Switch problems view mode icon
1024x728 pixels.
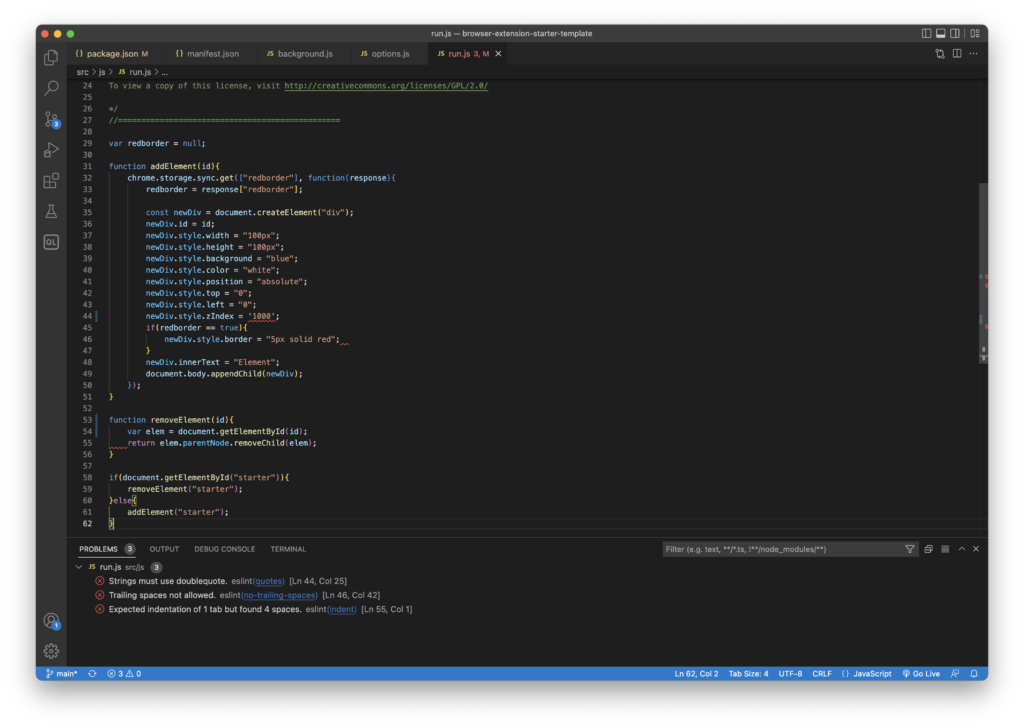pyautogui.click(x=945, y=549)
